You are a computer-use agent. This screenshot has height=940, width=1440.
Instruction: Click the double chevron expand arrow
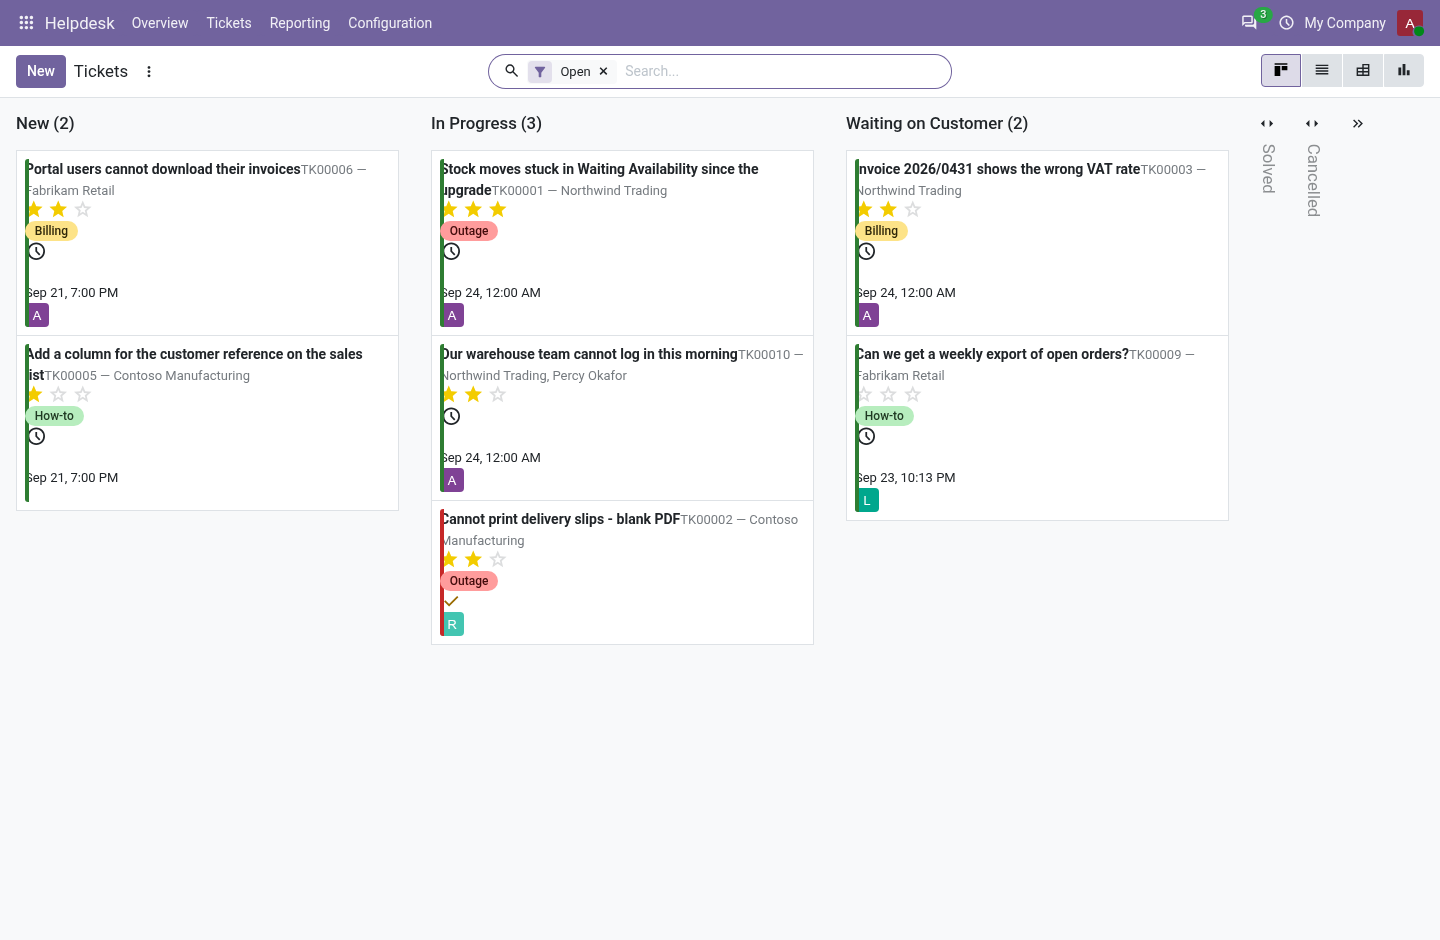click(x=1358, y=124)
